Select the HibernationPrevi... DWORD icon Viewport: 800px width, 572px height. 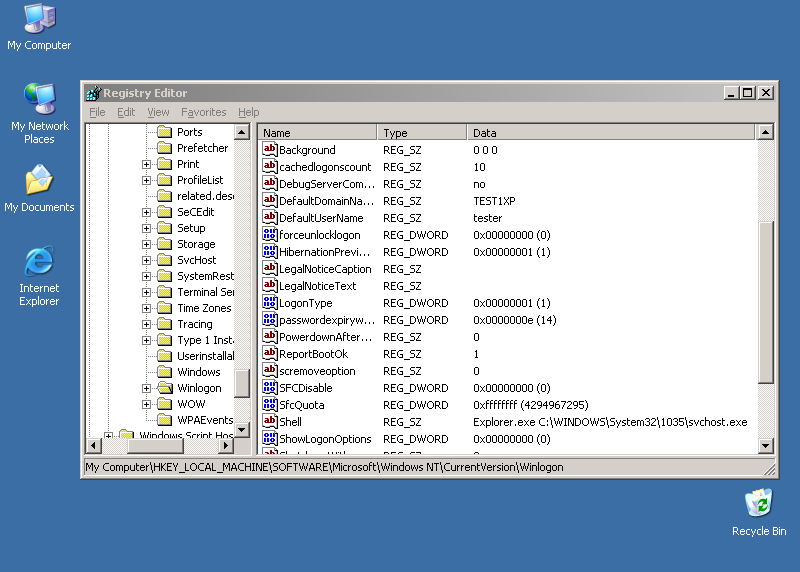pos(269,251)
